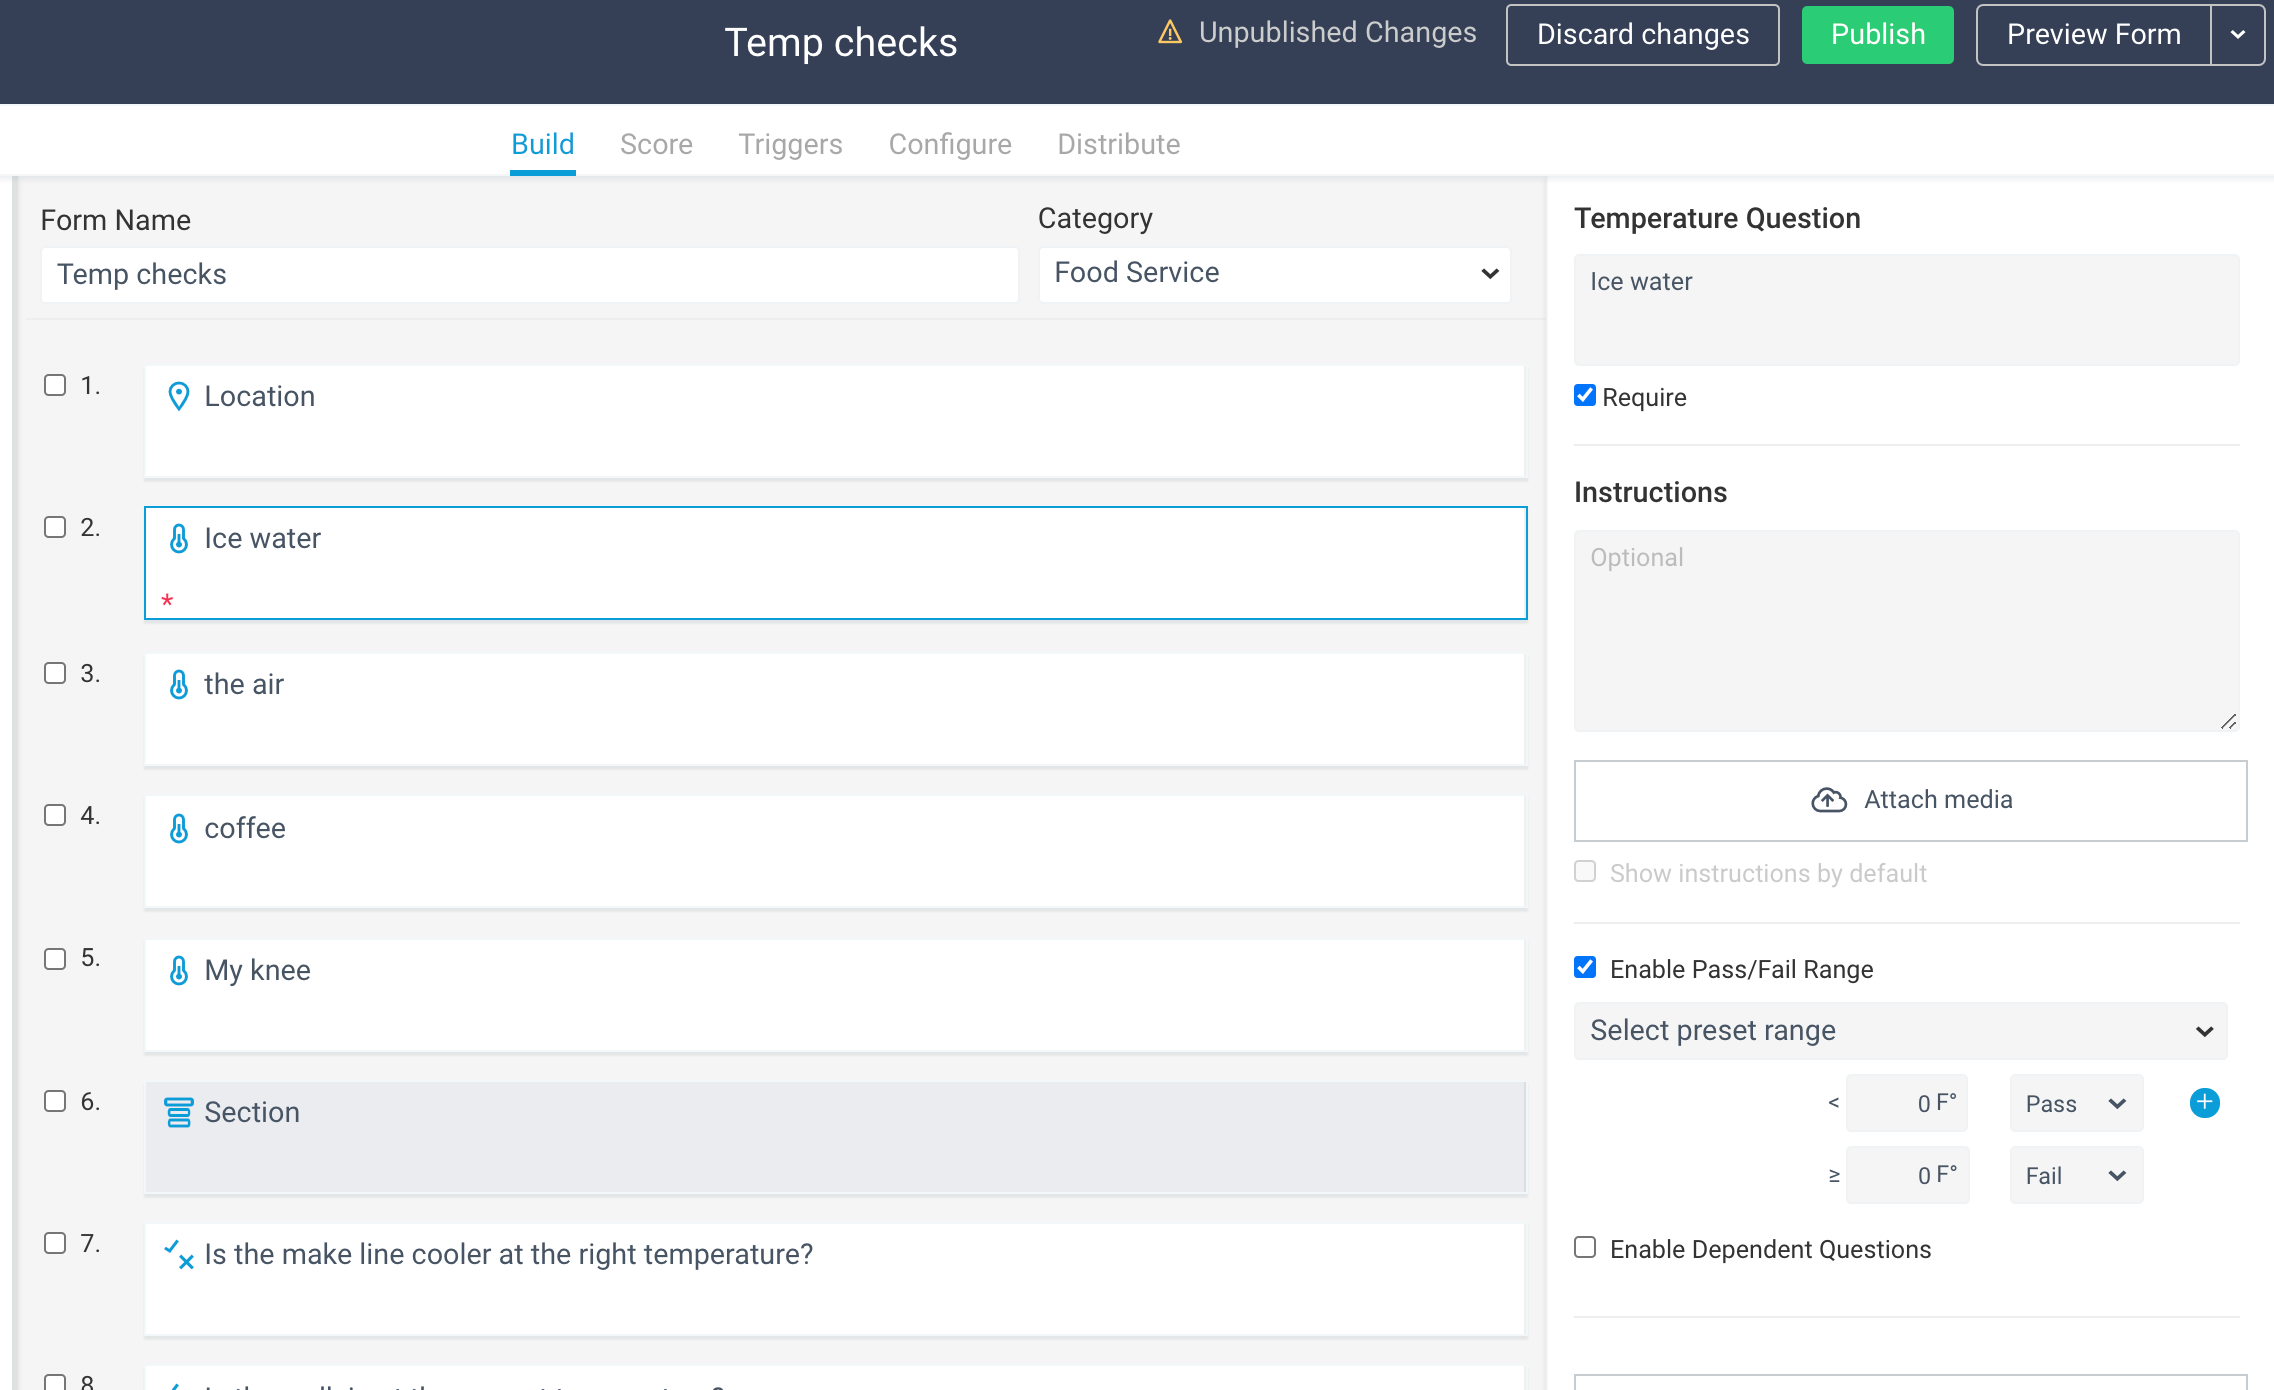This screenshot has width=2274, height=1390.
Task: Click the thermometer icon beside the air
Action: [178, 685]
